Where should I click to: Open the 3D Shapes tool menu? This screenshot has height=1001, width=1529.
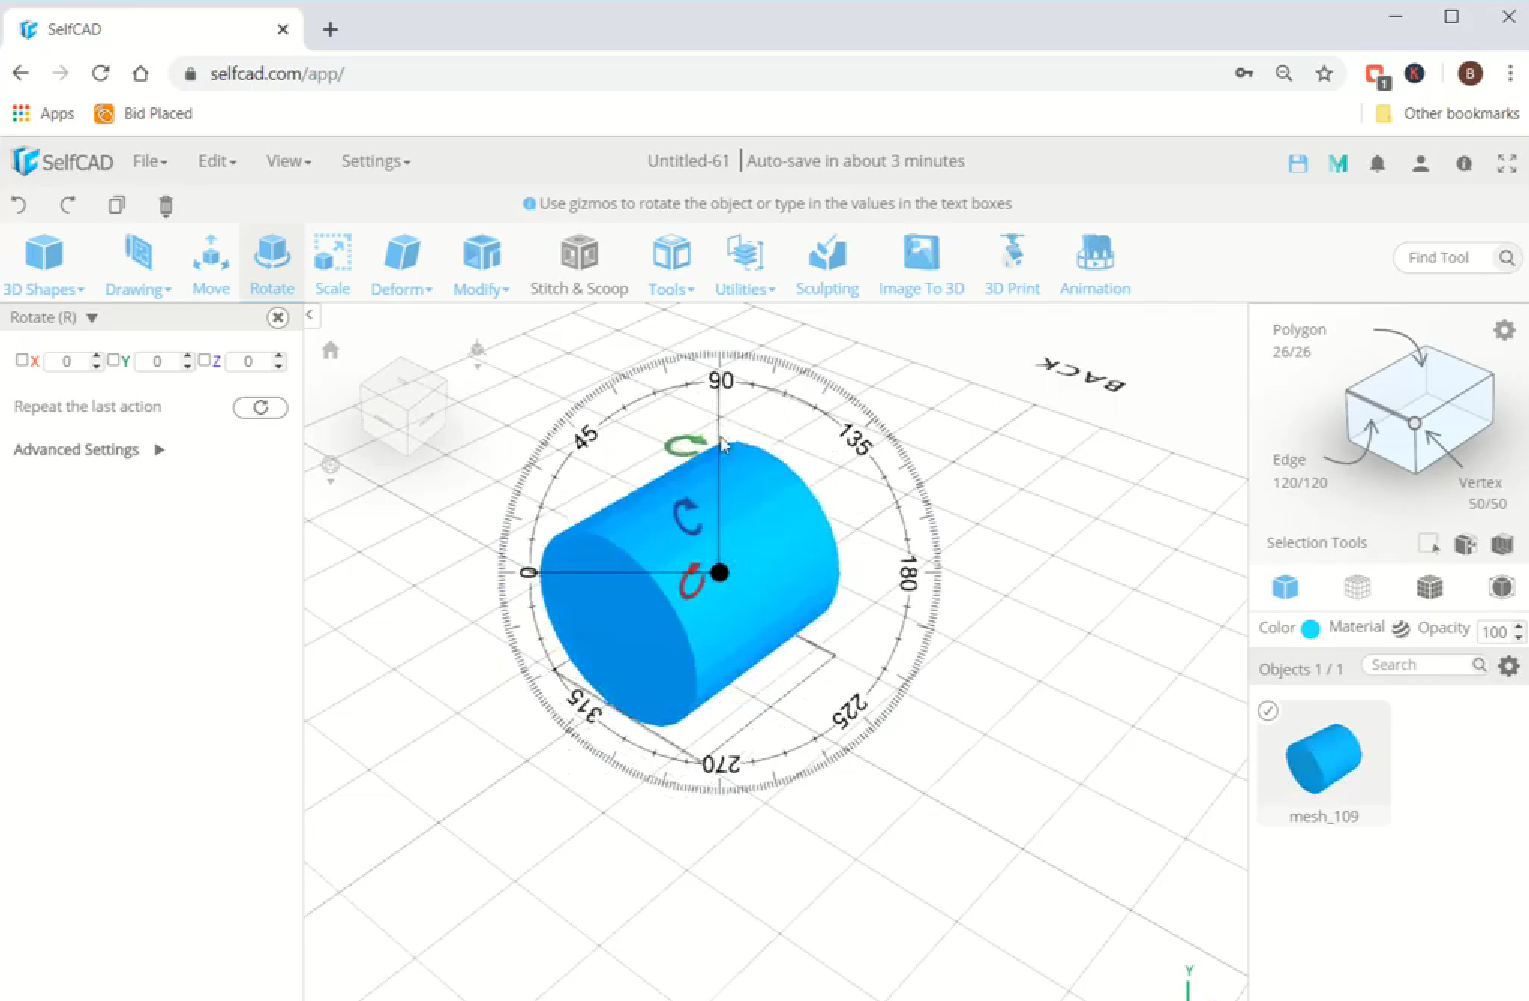pyautogui.click(x=44, y=264)
